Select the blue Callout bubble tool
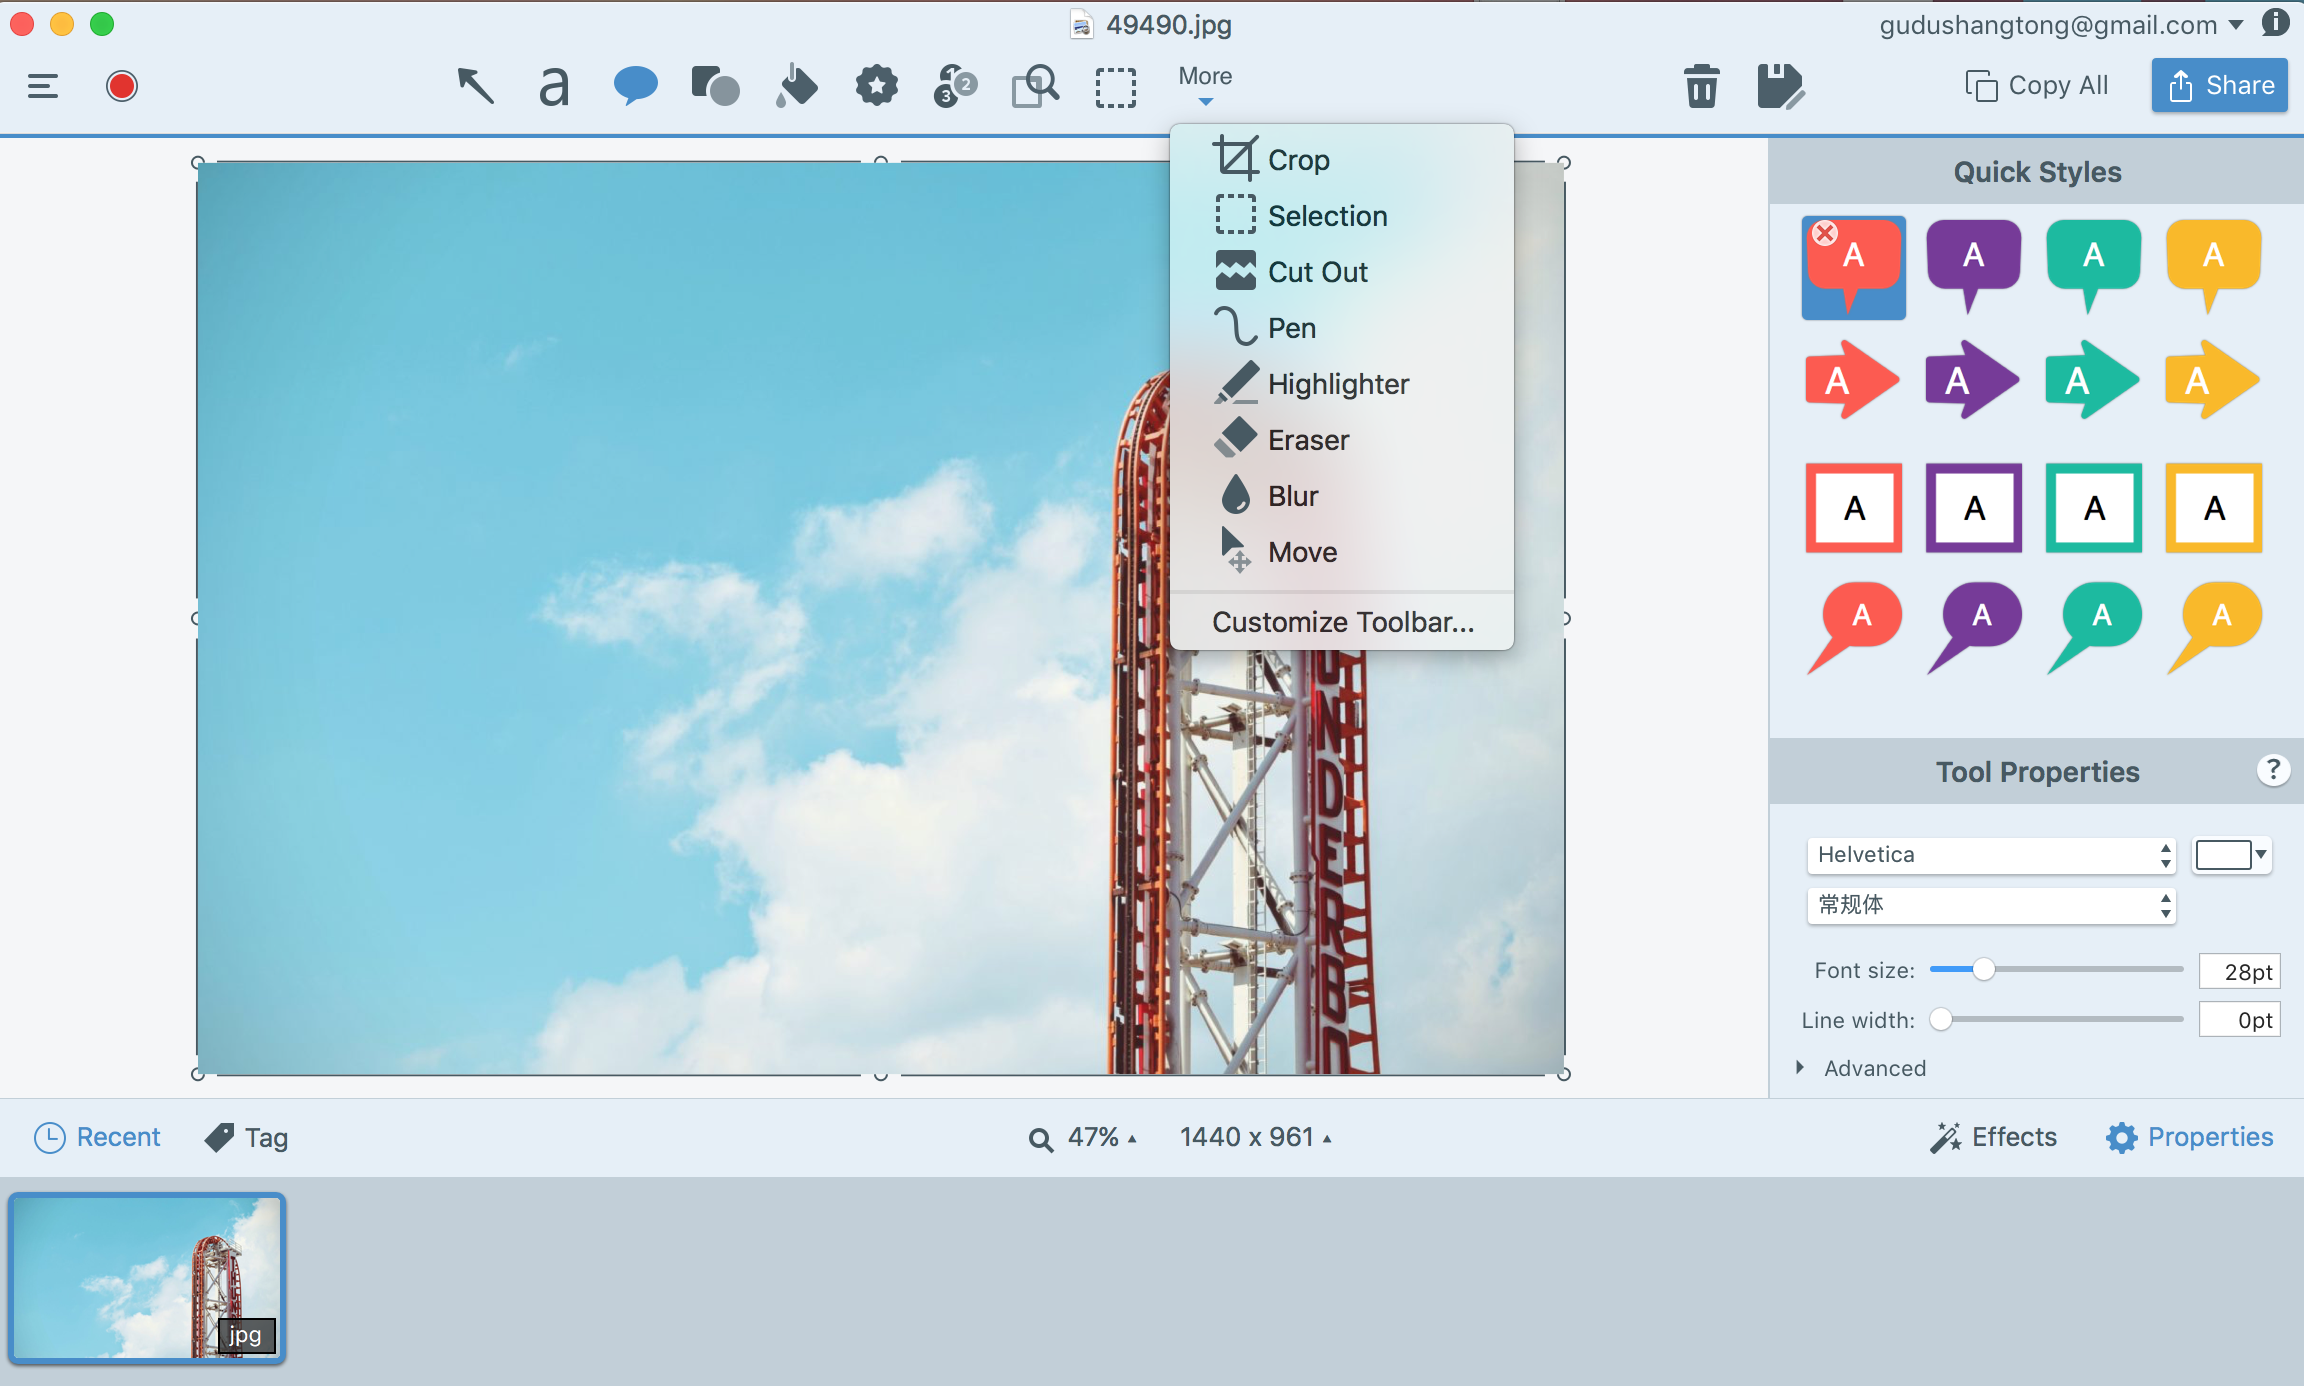This screenshot has height=1386, width=2304. pyautogui.click(x=635, y=86)
